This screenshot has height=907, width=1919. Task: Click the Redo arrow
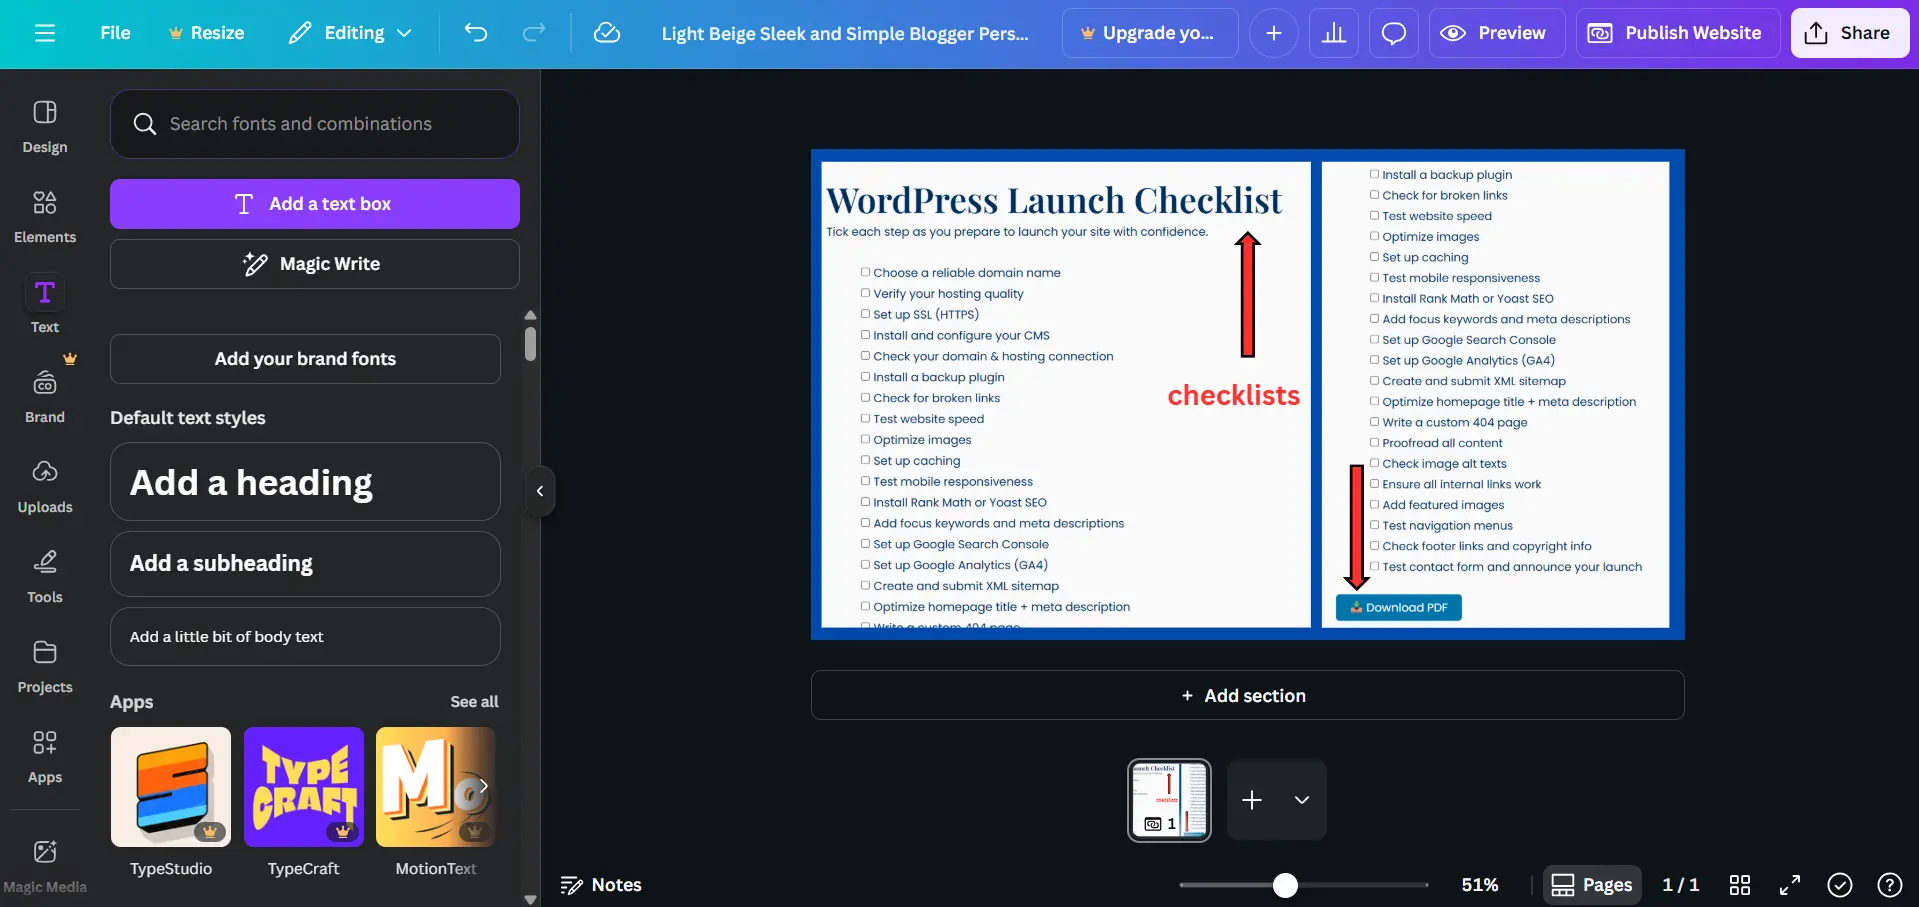[x=534, y=33]
